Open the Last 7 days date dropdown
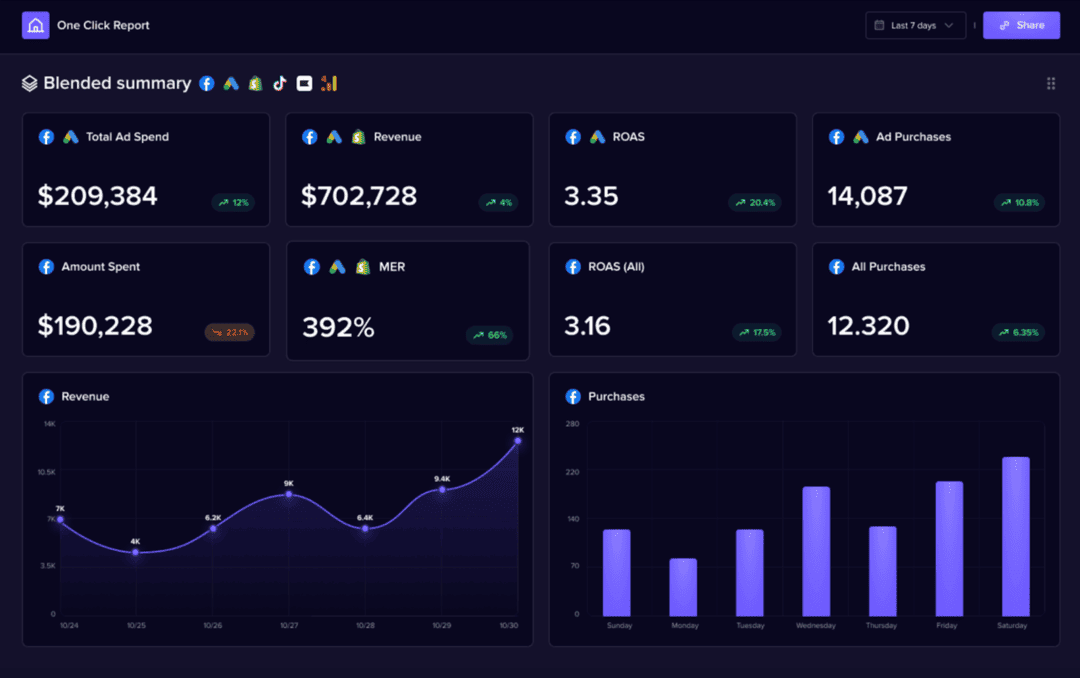 915,25
